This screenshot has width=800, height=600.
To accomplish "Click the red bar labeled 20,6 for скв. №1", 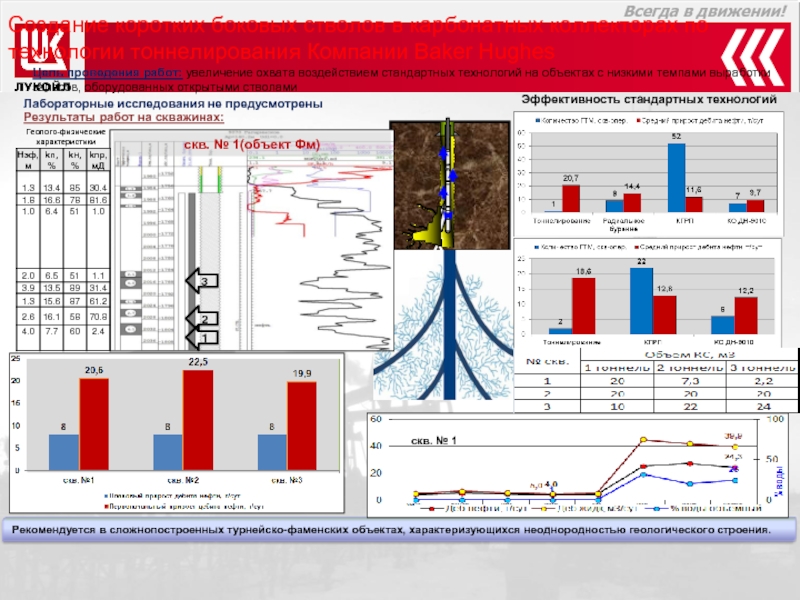I will 94,424.
